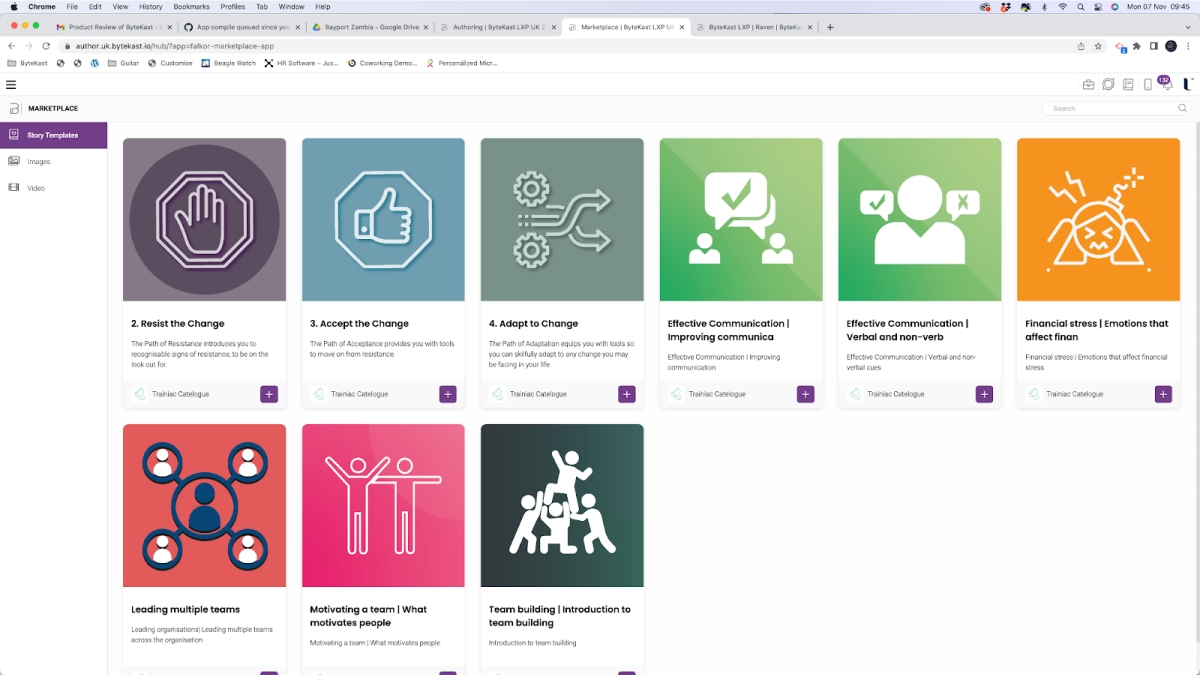
Task: Click the title 2. Resist the Change
Action: point(178,324)
